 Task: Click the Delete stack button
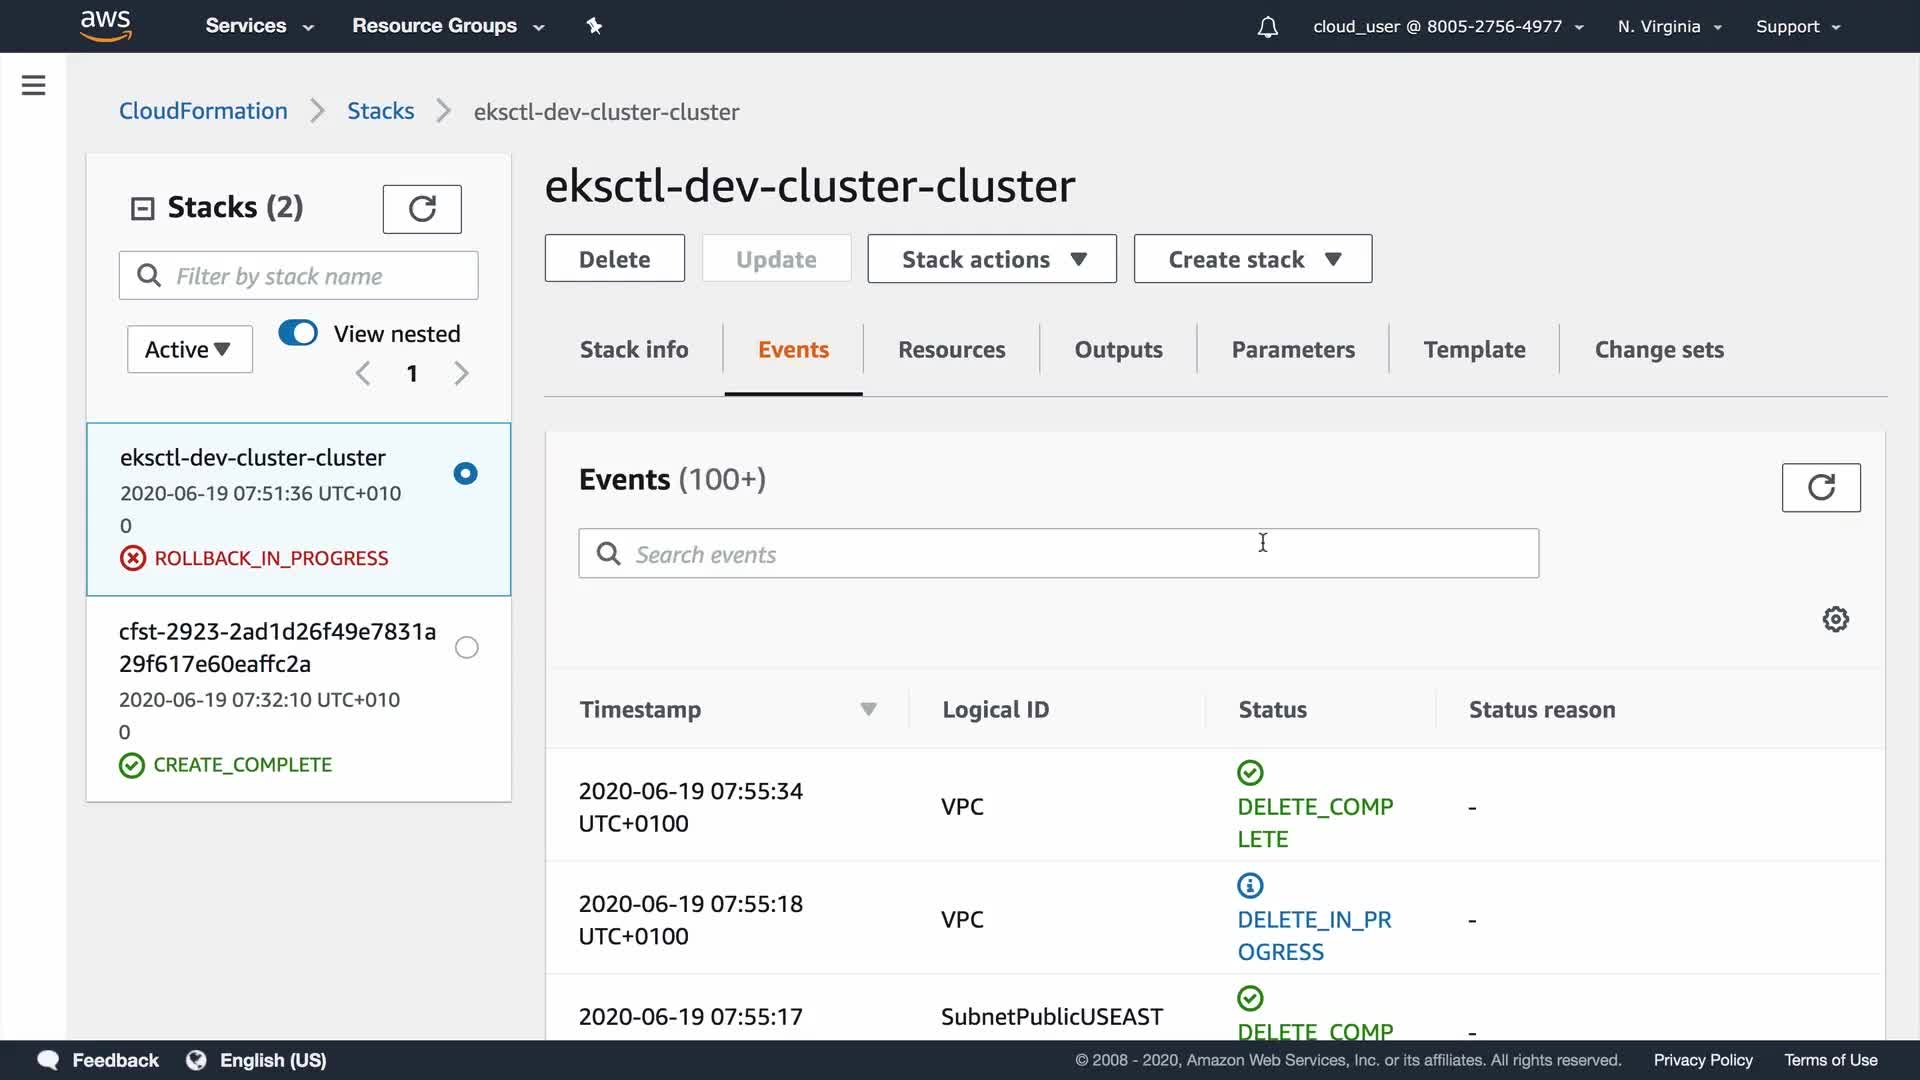[614, 259]
